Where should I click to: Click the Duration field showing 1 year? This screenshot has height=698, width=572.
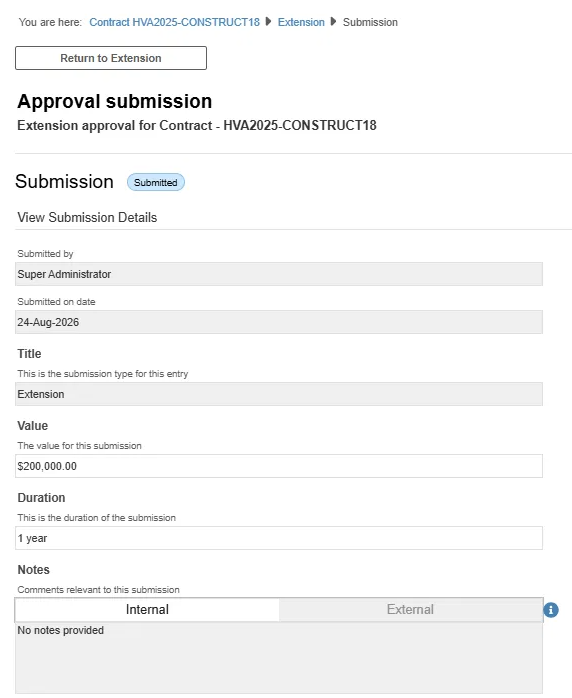[x=279, y=538]
